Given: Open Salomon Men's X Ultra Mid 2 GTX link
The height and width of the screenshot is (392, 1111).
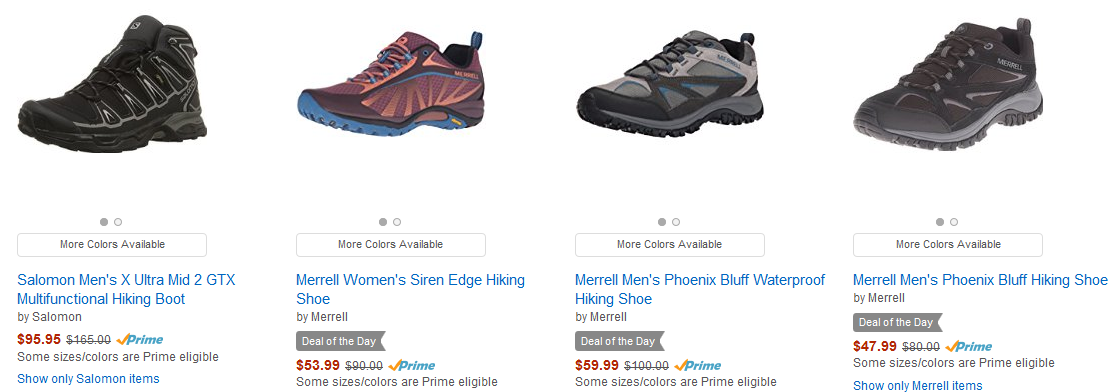Looking at the screenshot, I should click(x=126, y=289).
